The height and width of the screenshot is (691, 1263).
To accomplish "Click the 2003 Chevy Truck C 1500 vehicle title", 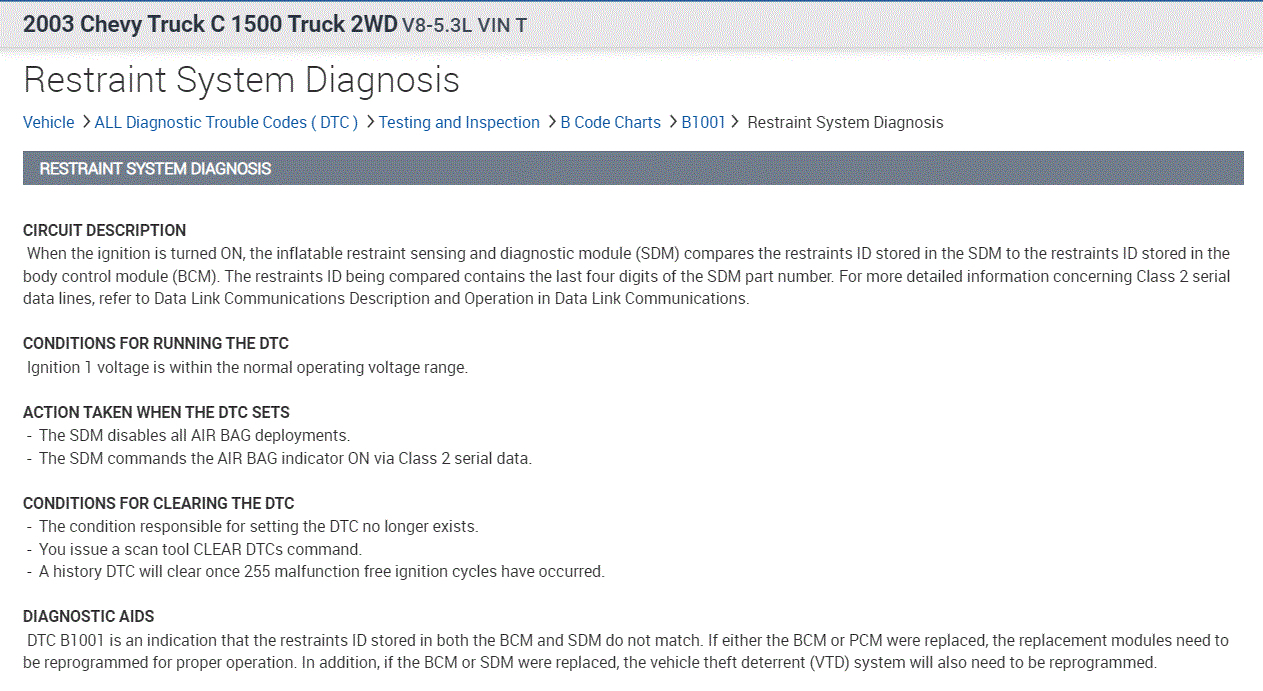I will pyautogui.click(x=210, y=24).
